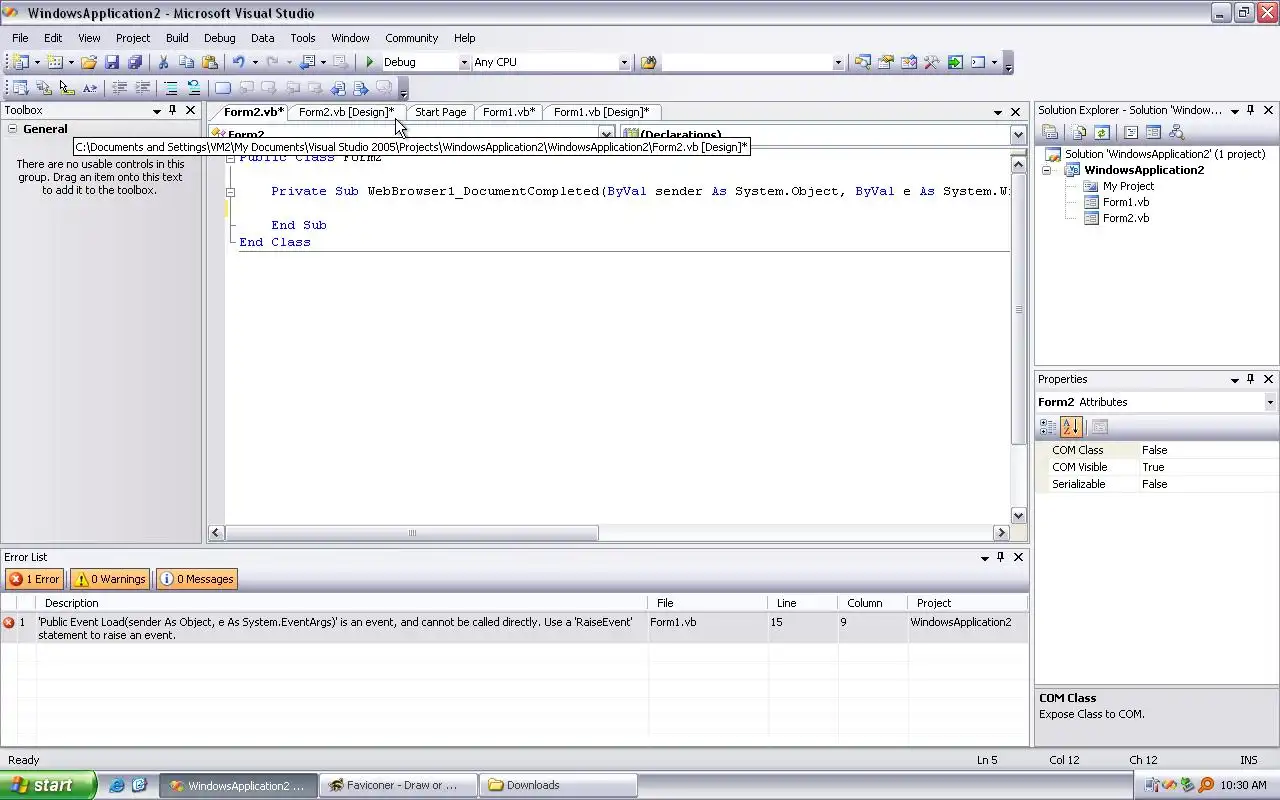Screen dimensions: 1280x800
Task: Start debugging with the green play icon
Action: pos(370,62)
